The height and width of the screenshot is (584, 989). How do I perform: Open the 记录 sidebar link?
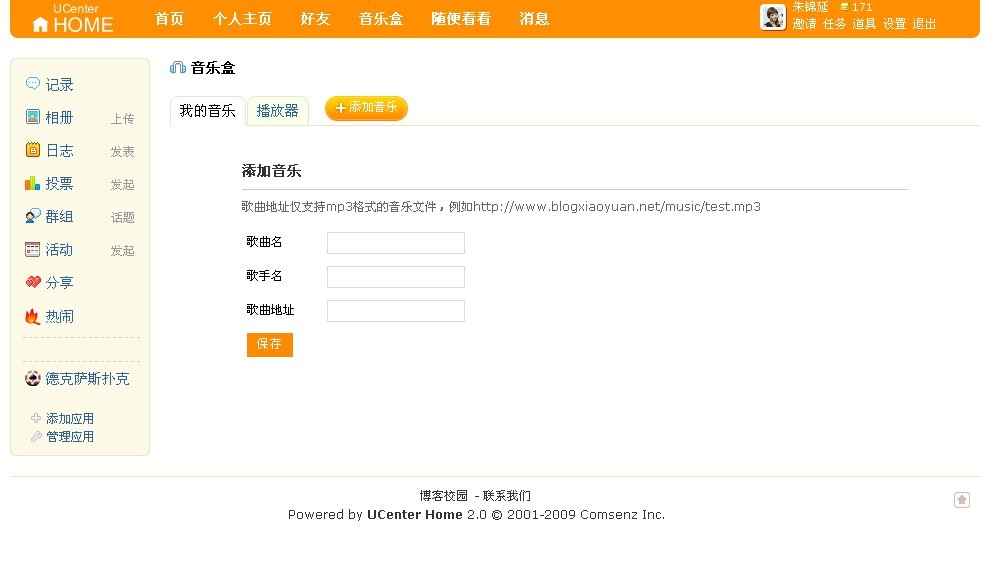click(x=59, y=85)
